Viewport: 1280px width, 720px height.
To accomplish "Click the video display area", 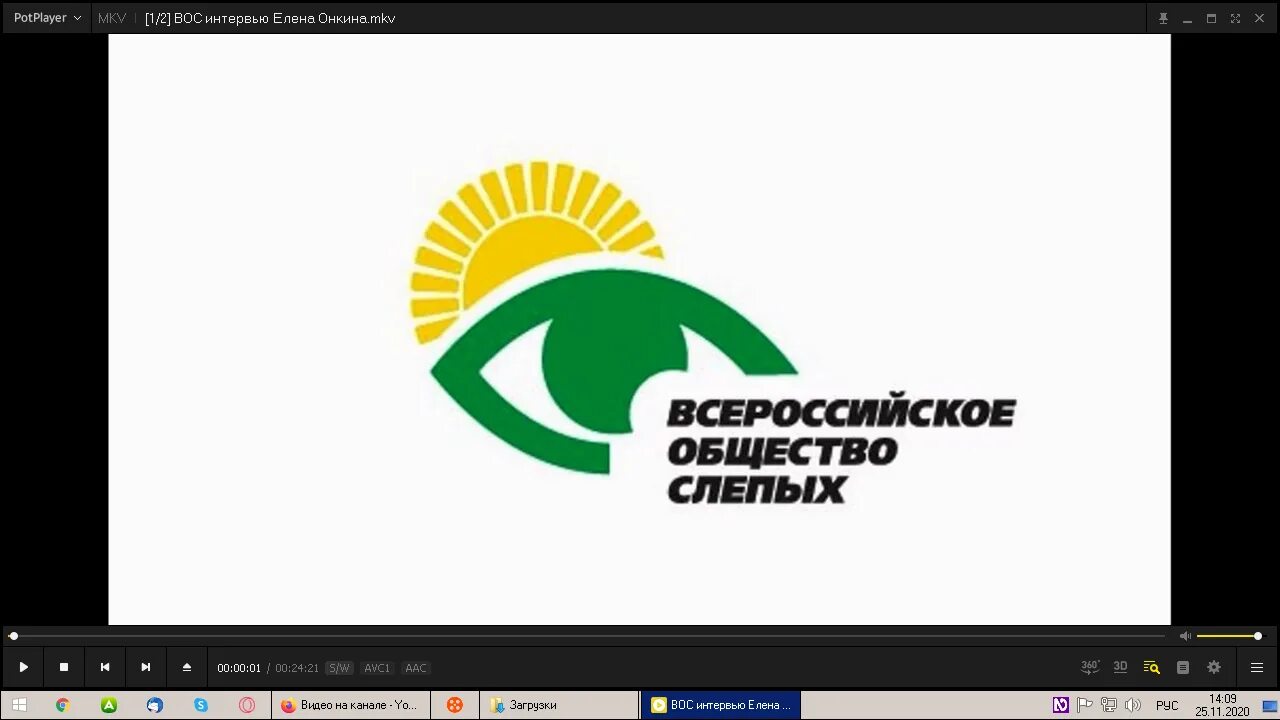I will 639,329.
